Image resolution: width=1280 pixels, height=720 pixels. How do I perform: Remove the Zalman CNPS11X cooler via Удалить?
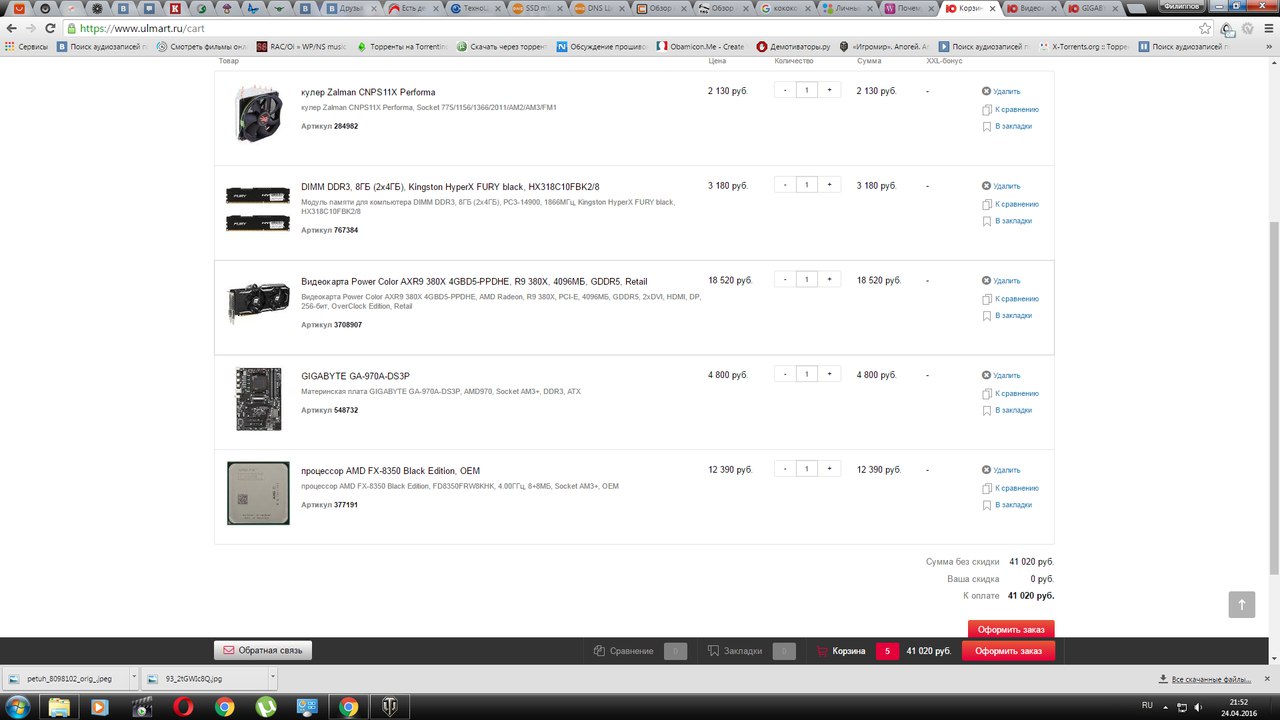click(1001, 91)
